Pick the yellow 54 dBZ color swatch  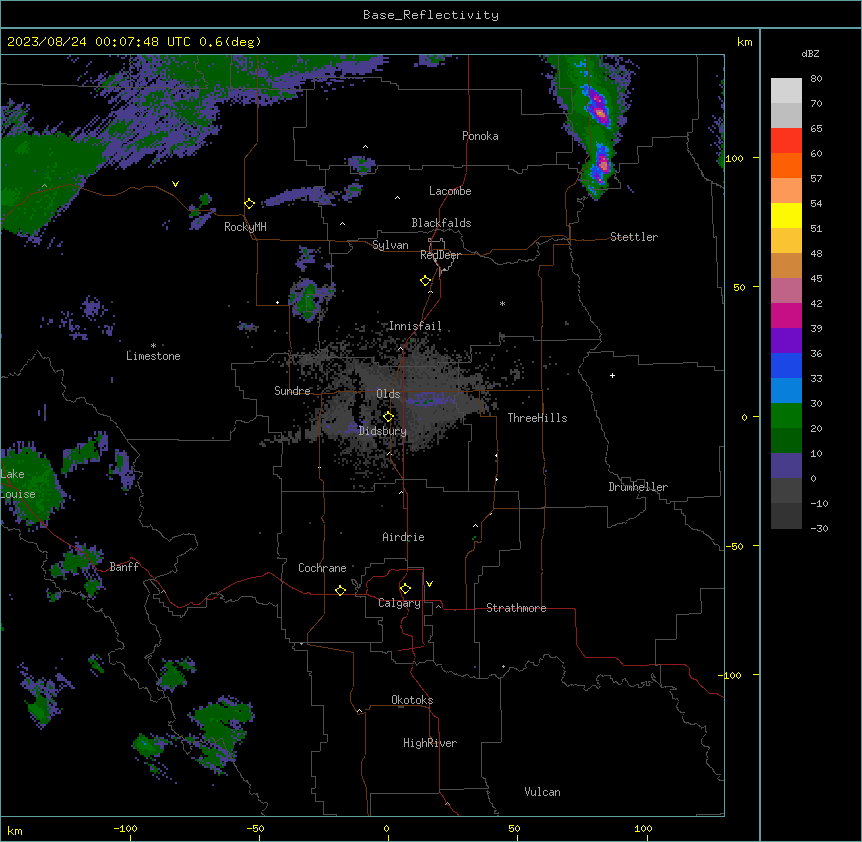[786, 215]
